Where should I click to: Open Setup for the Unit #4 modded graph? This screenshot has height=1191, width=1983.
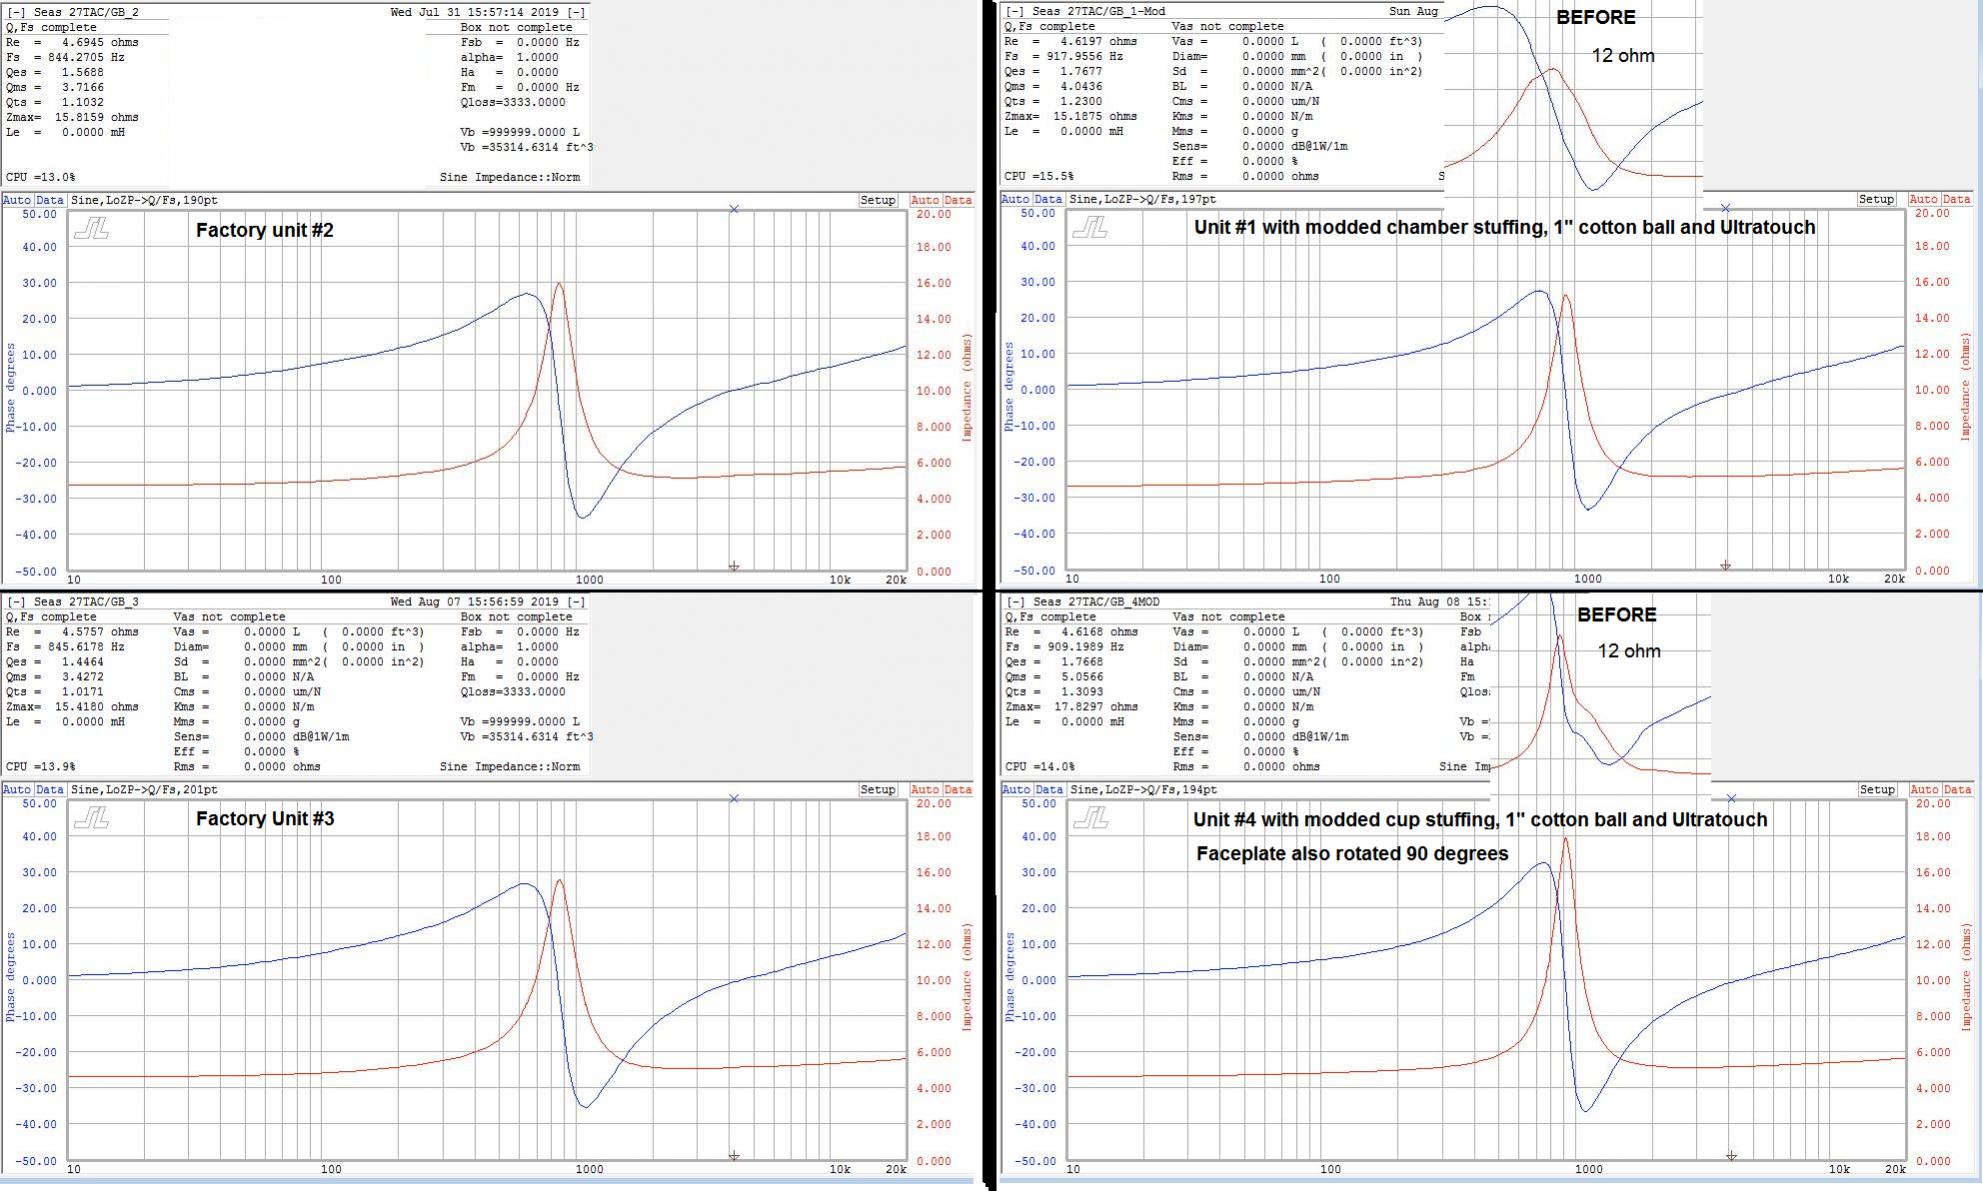click(x=1876, y=789)
